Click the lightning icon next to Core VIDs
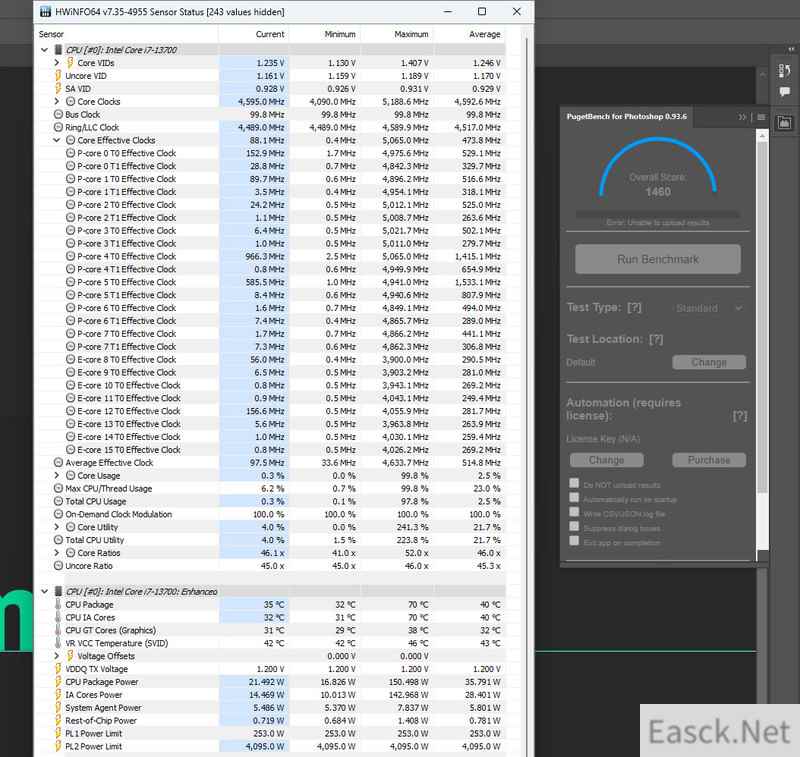This screenshot has height=757, width=800. pyautogui.click(x=70, y=63)
